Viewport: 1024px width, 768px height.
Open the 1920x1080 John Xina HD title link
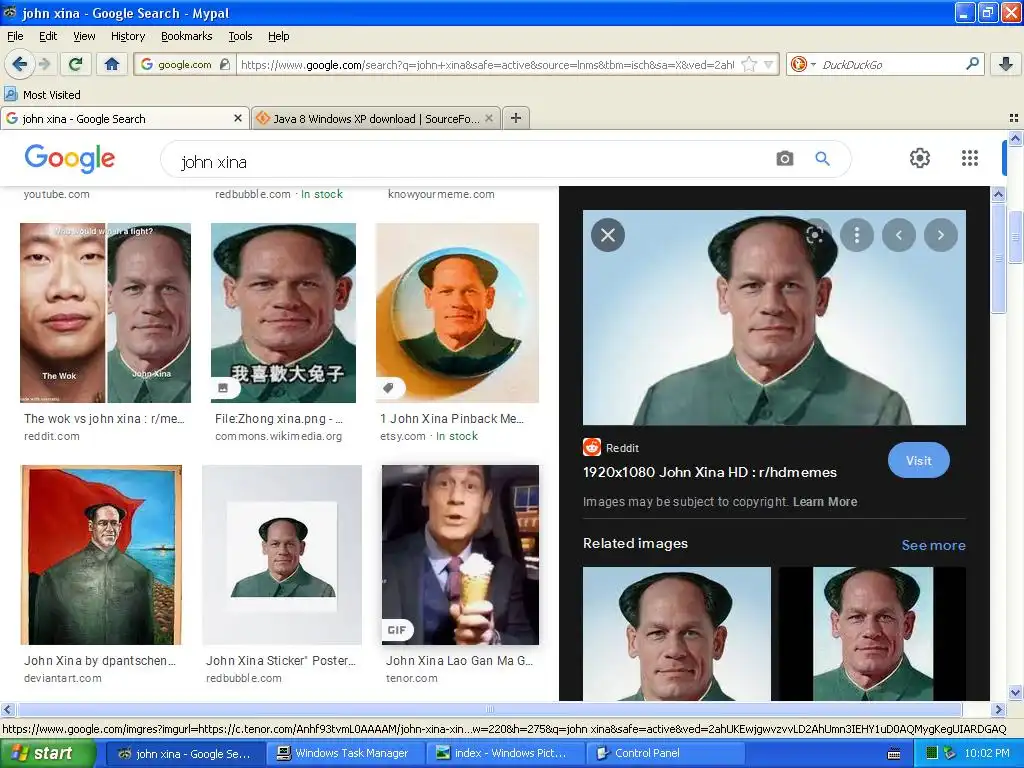(710, 472)
